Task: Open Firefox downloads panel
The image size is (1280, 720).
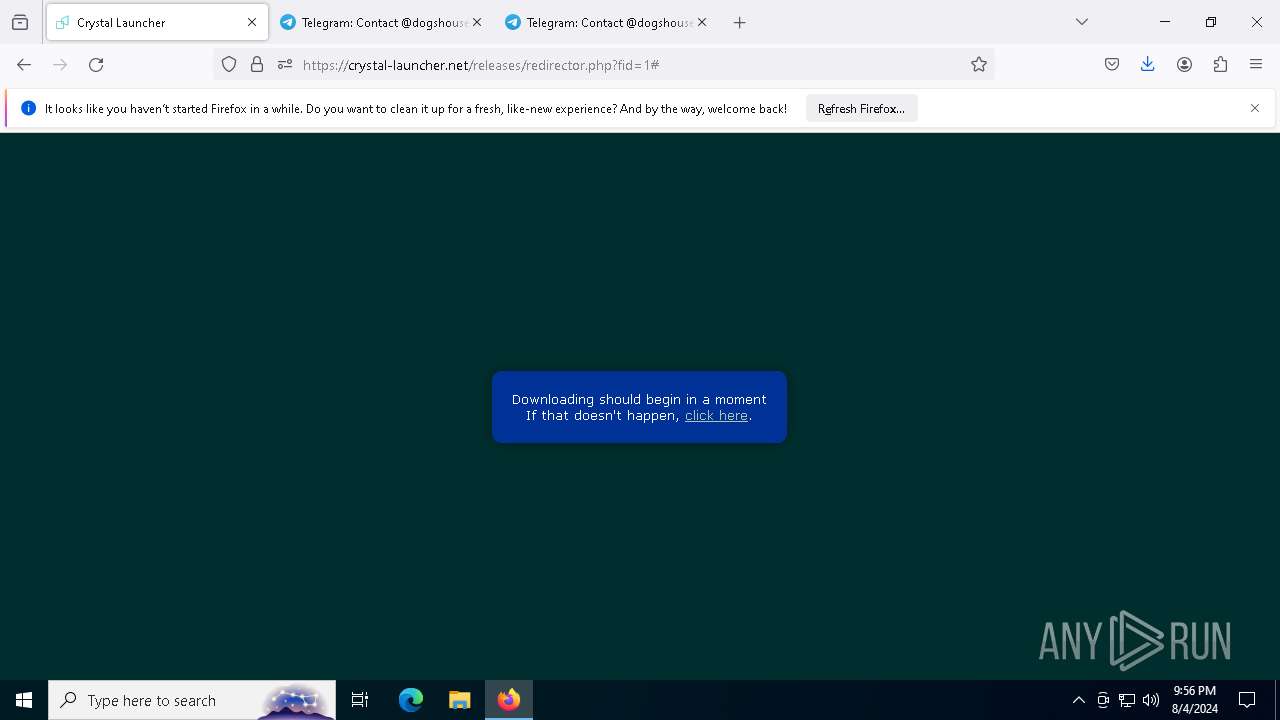Action: (x=1148, y=65)
